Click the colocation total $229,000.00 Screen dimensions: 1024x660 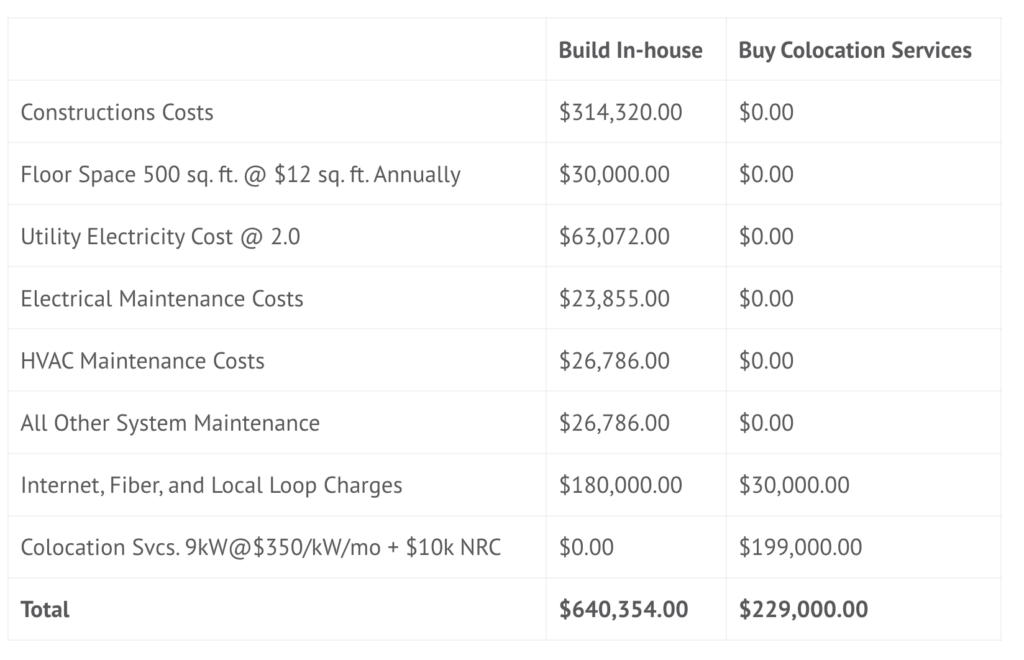[803, 609]
